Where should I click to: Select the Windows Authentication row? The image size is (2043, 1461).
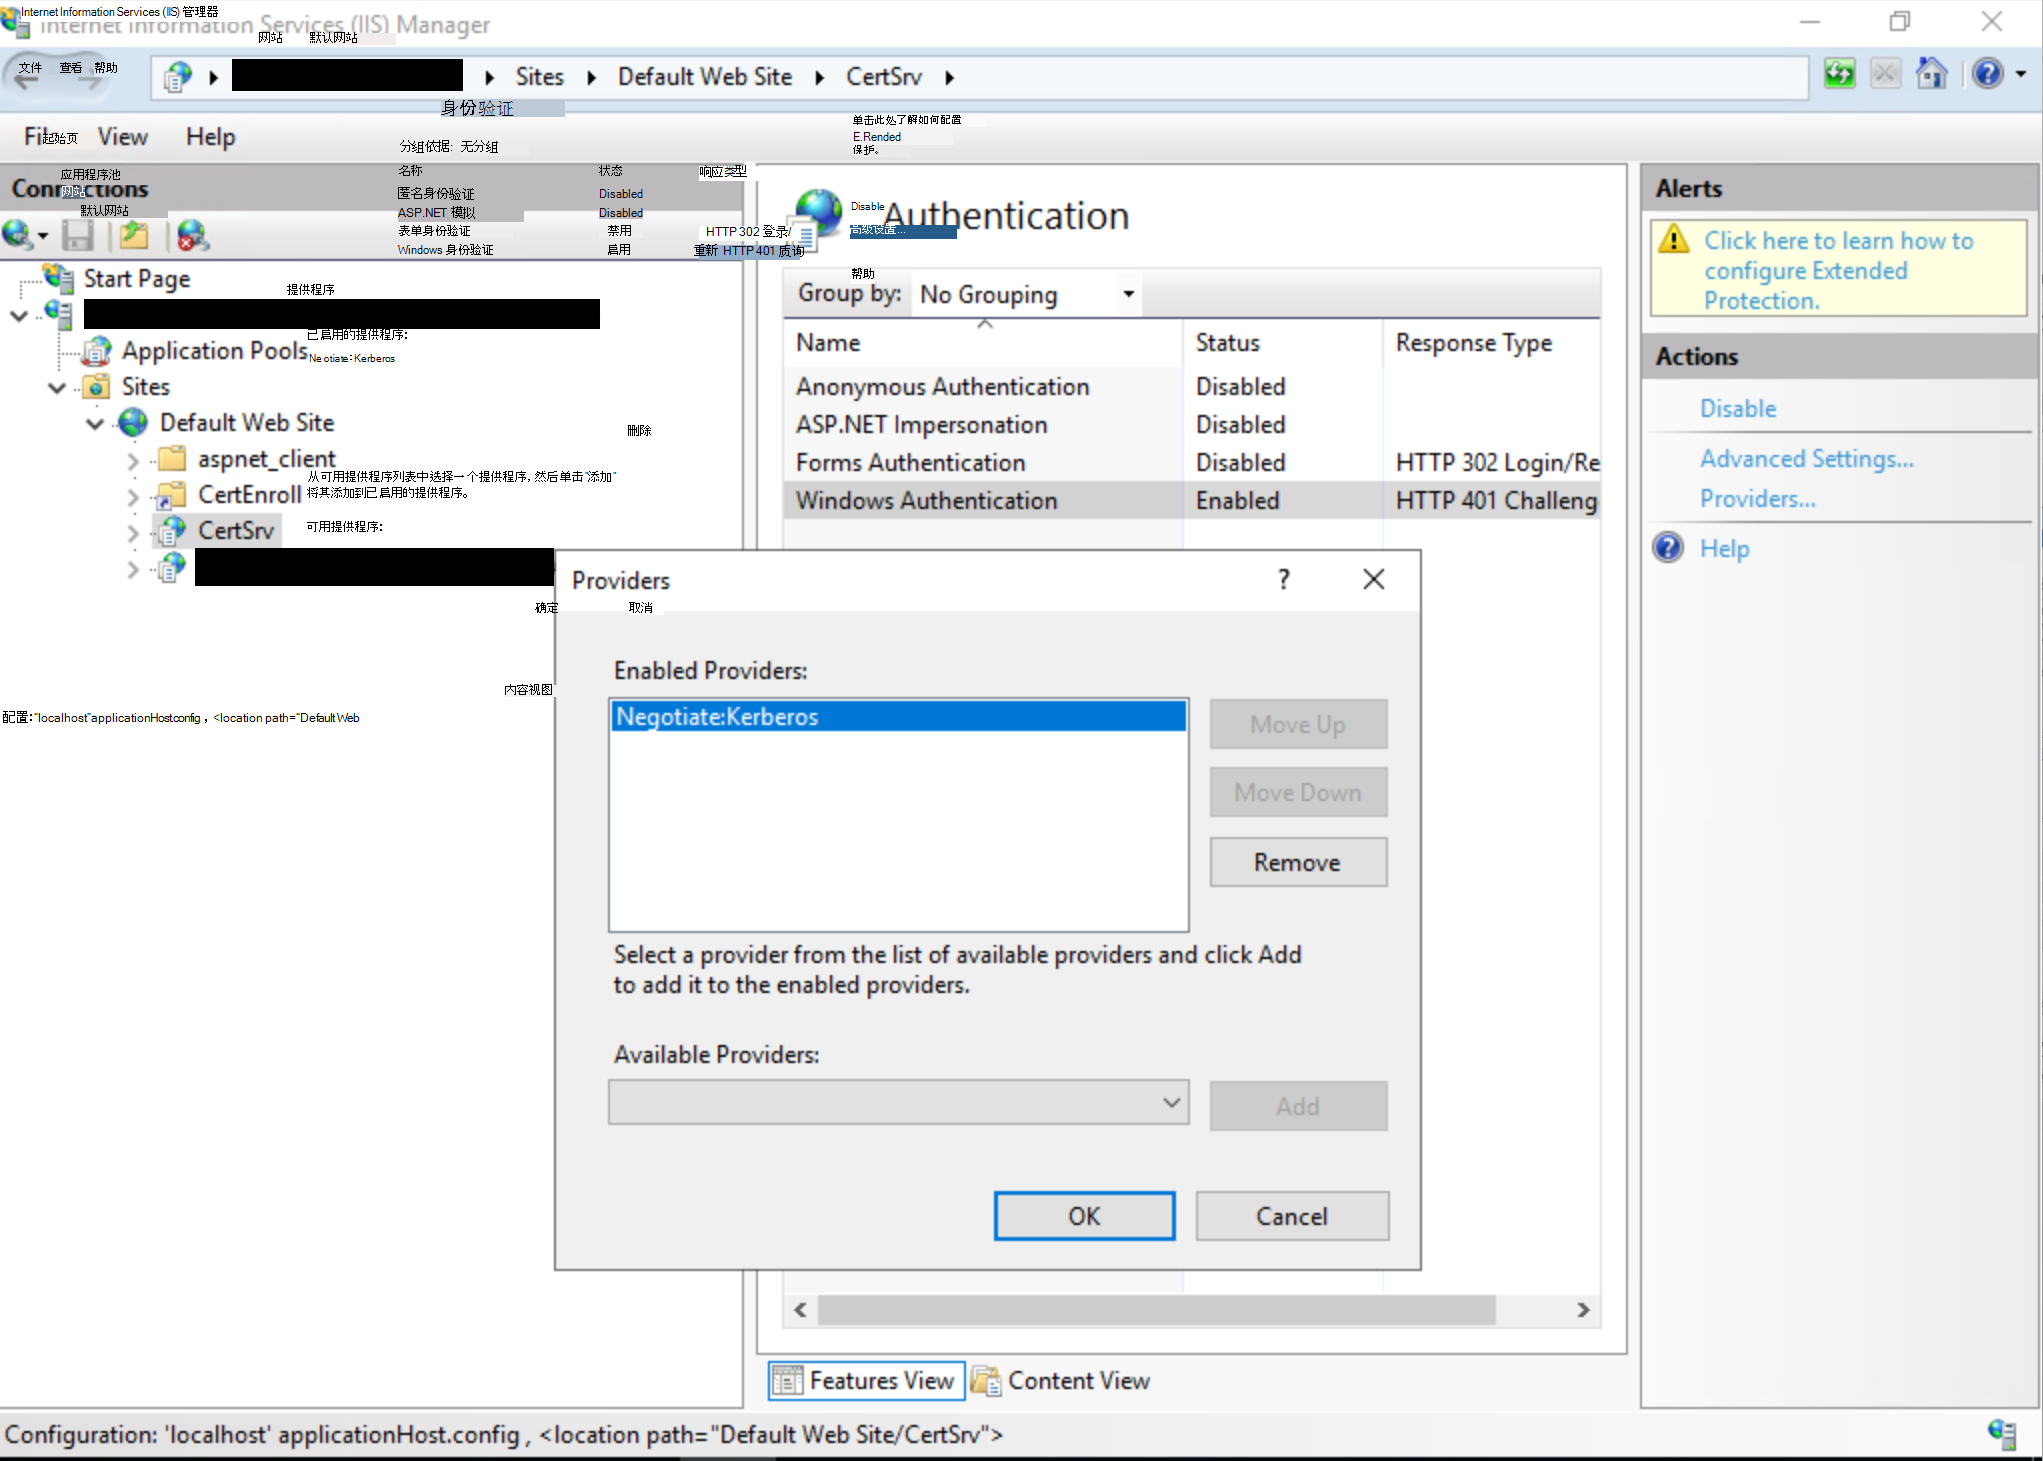1192,501
